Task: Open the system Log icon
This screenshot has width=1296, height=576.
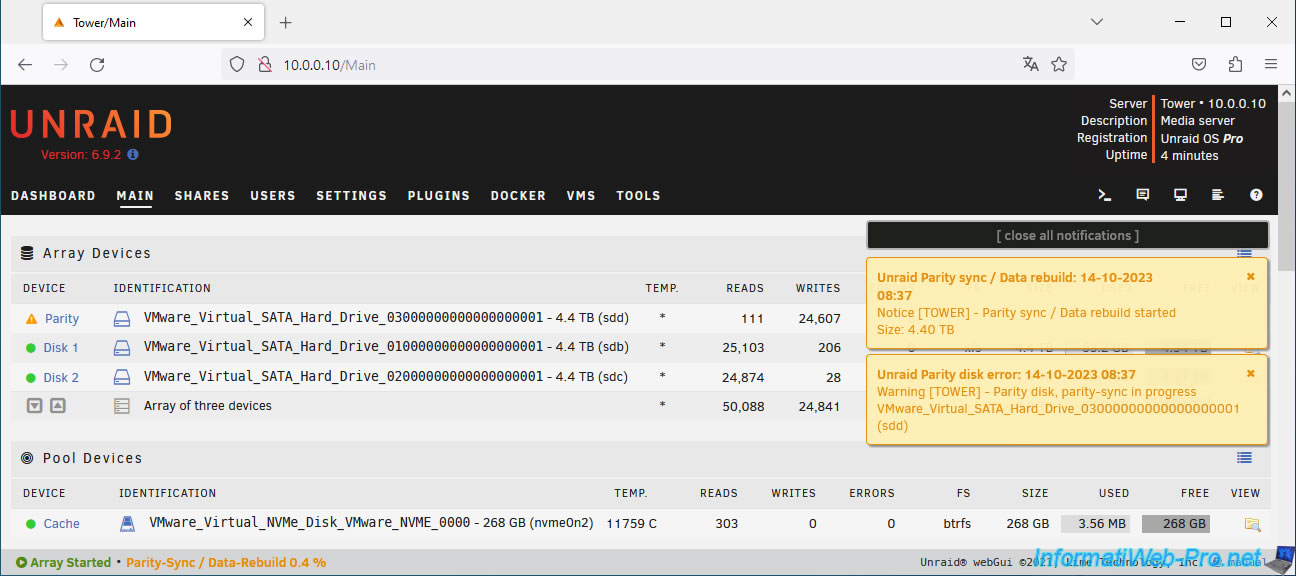Action: click(1218, 195)
